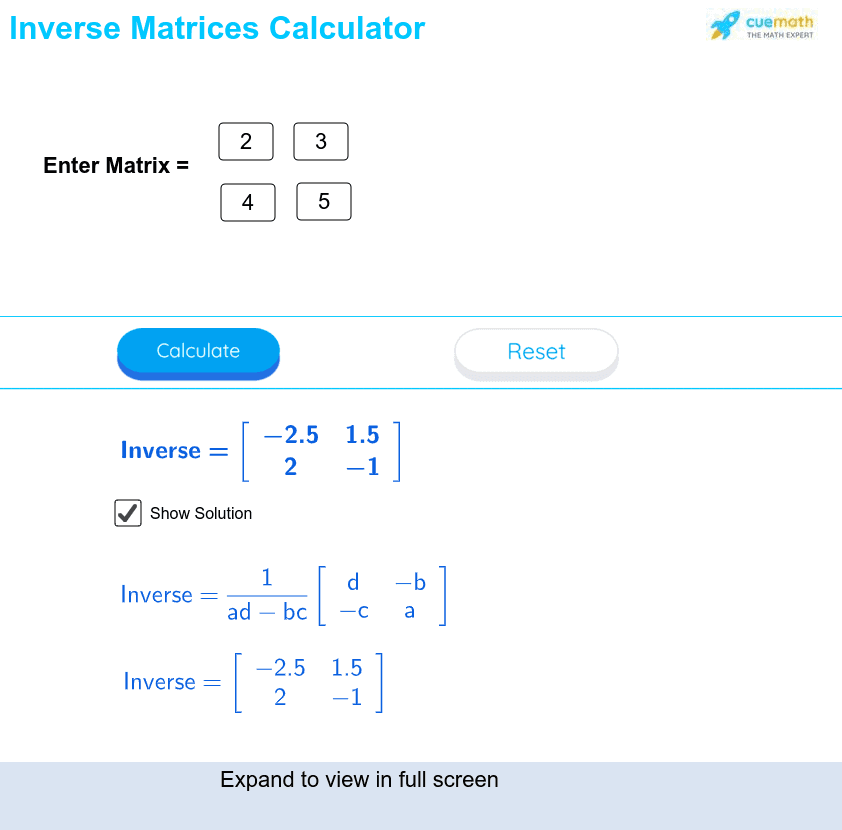
Task: Click the cuemath THE MATH EXPERT text
Action: tap(780, 27)
